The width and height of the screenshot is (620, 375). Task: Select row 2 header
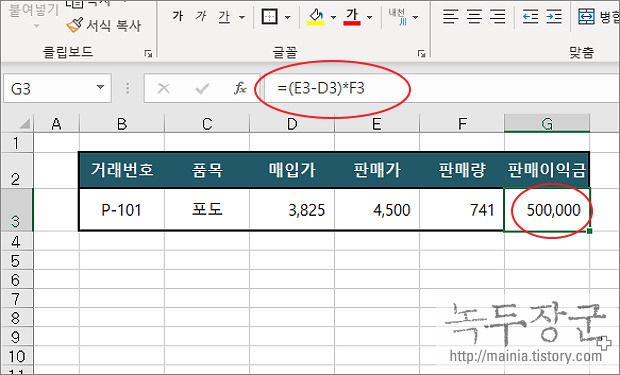coord(17,170)
